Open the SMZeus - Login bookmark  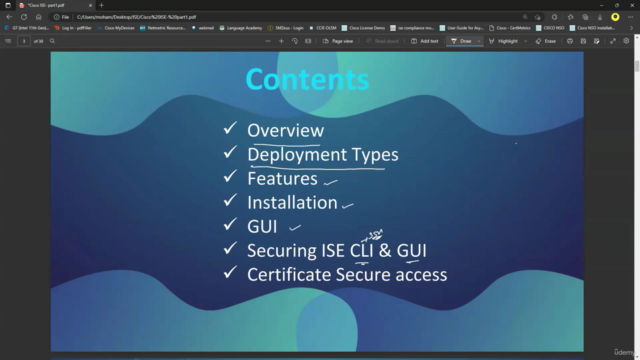(x=286, y=28)
